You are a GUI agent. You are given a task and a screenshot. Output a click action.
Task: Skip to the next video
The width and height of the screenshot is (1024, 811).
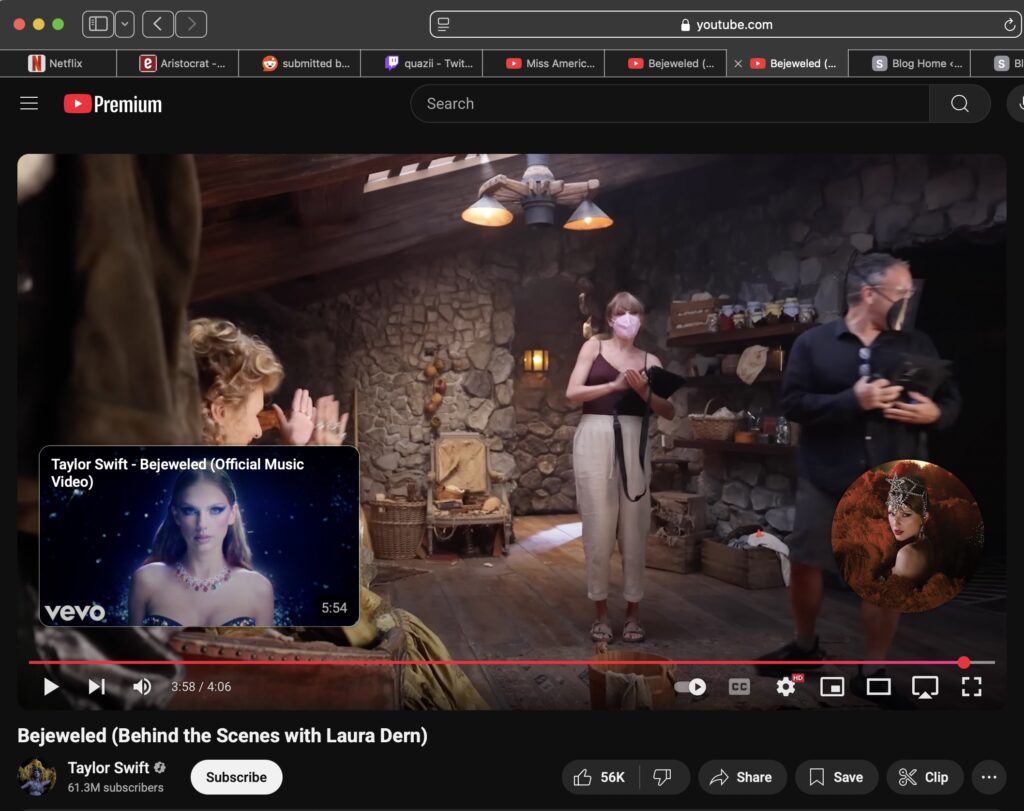pos(97,686)
